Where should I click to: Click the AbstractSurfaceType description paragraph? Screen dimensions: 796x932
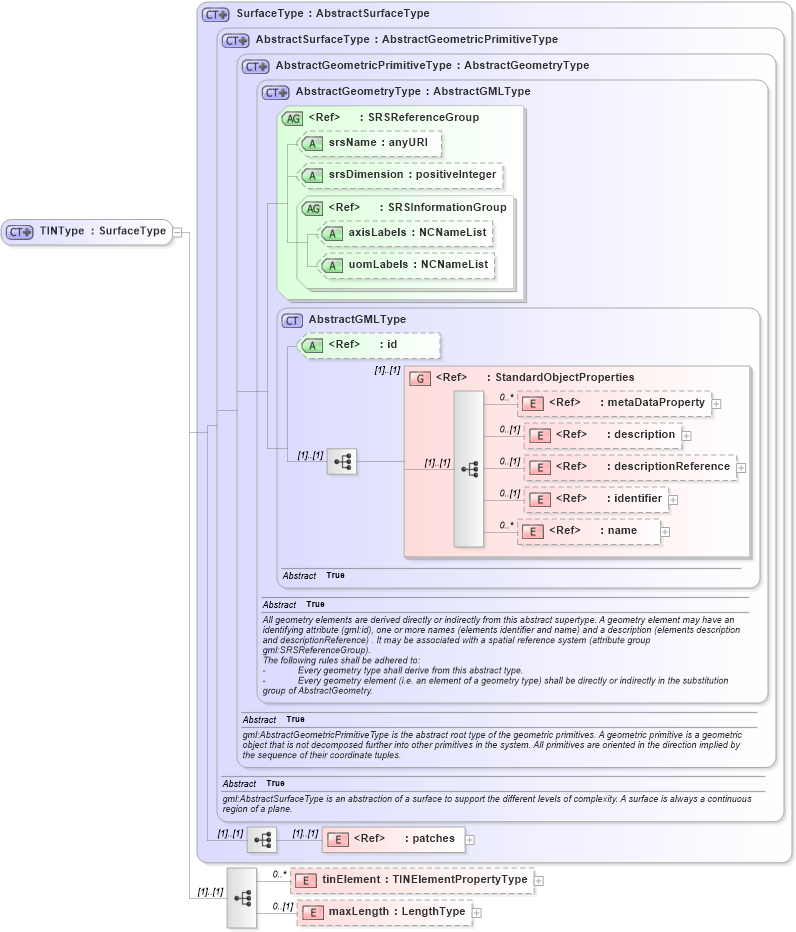pyautogui.click(x=487, y=804)
